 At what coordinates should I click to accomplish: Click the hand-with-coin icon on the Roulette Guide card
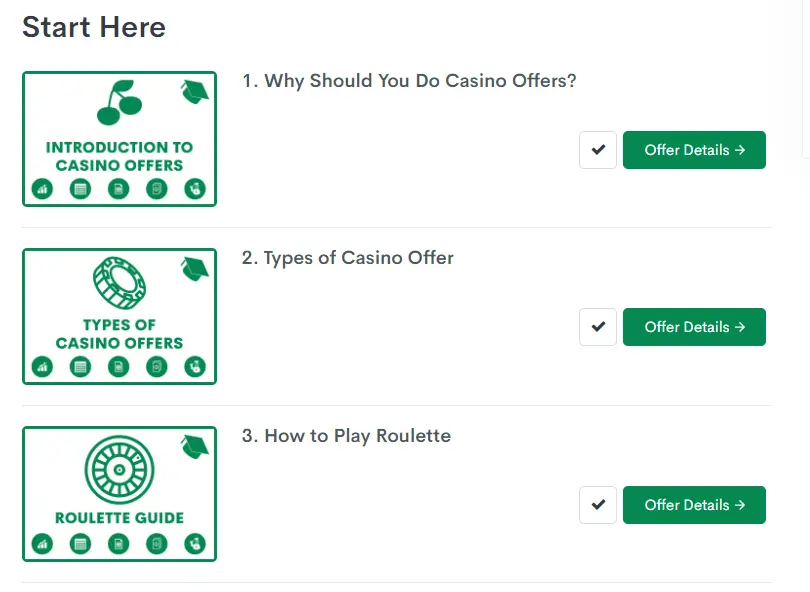(x=196, y=544)
